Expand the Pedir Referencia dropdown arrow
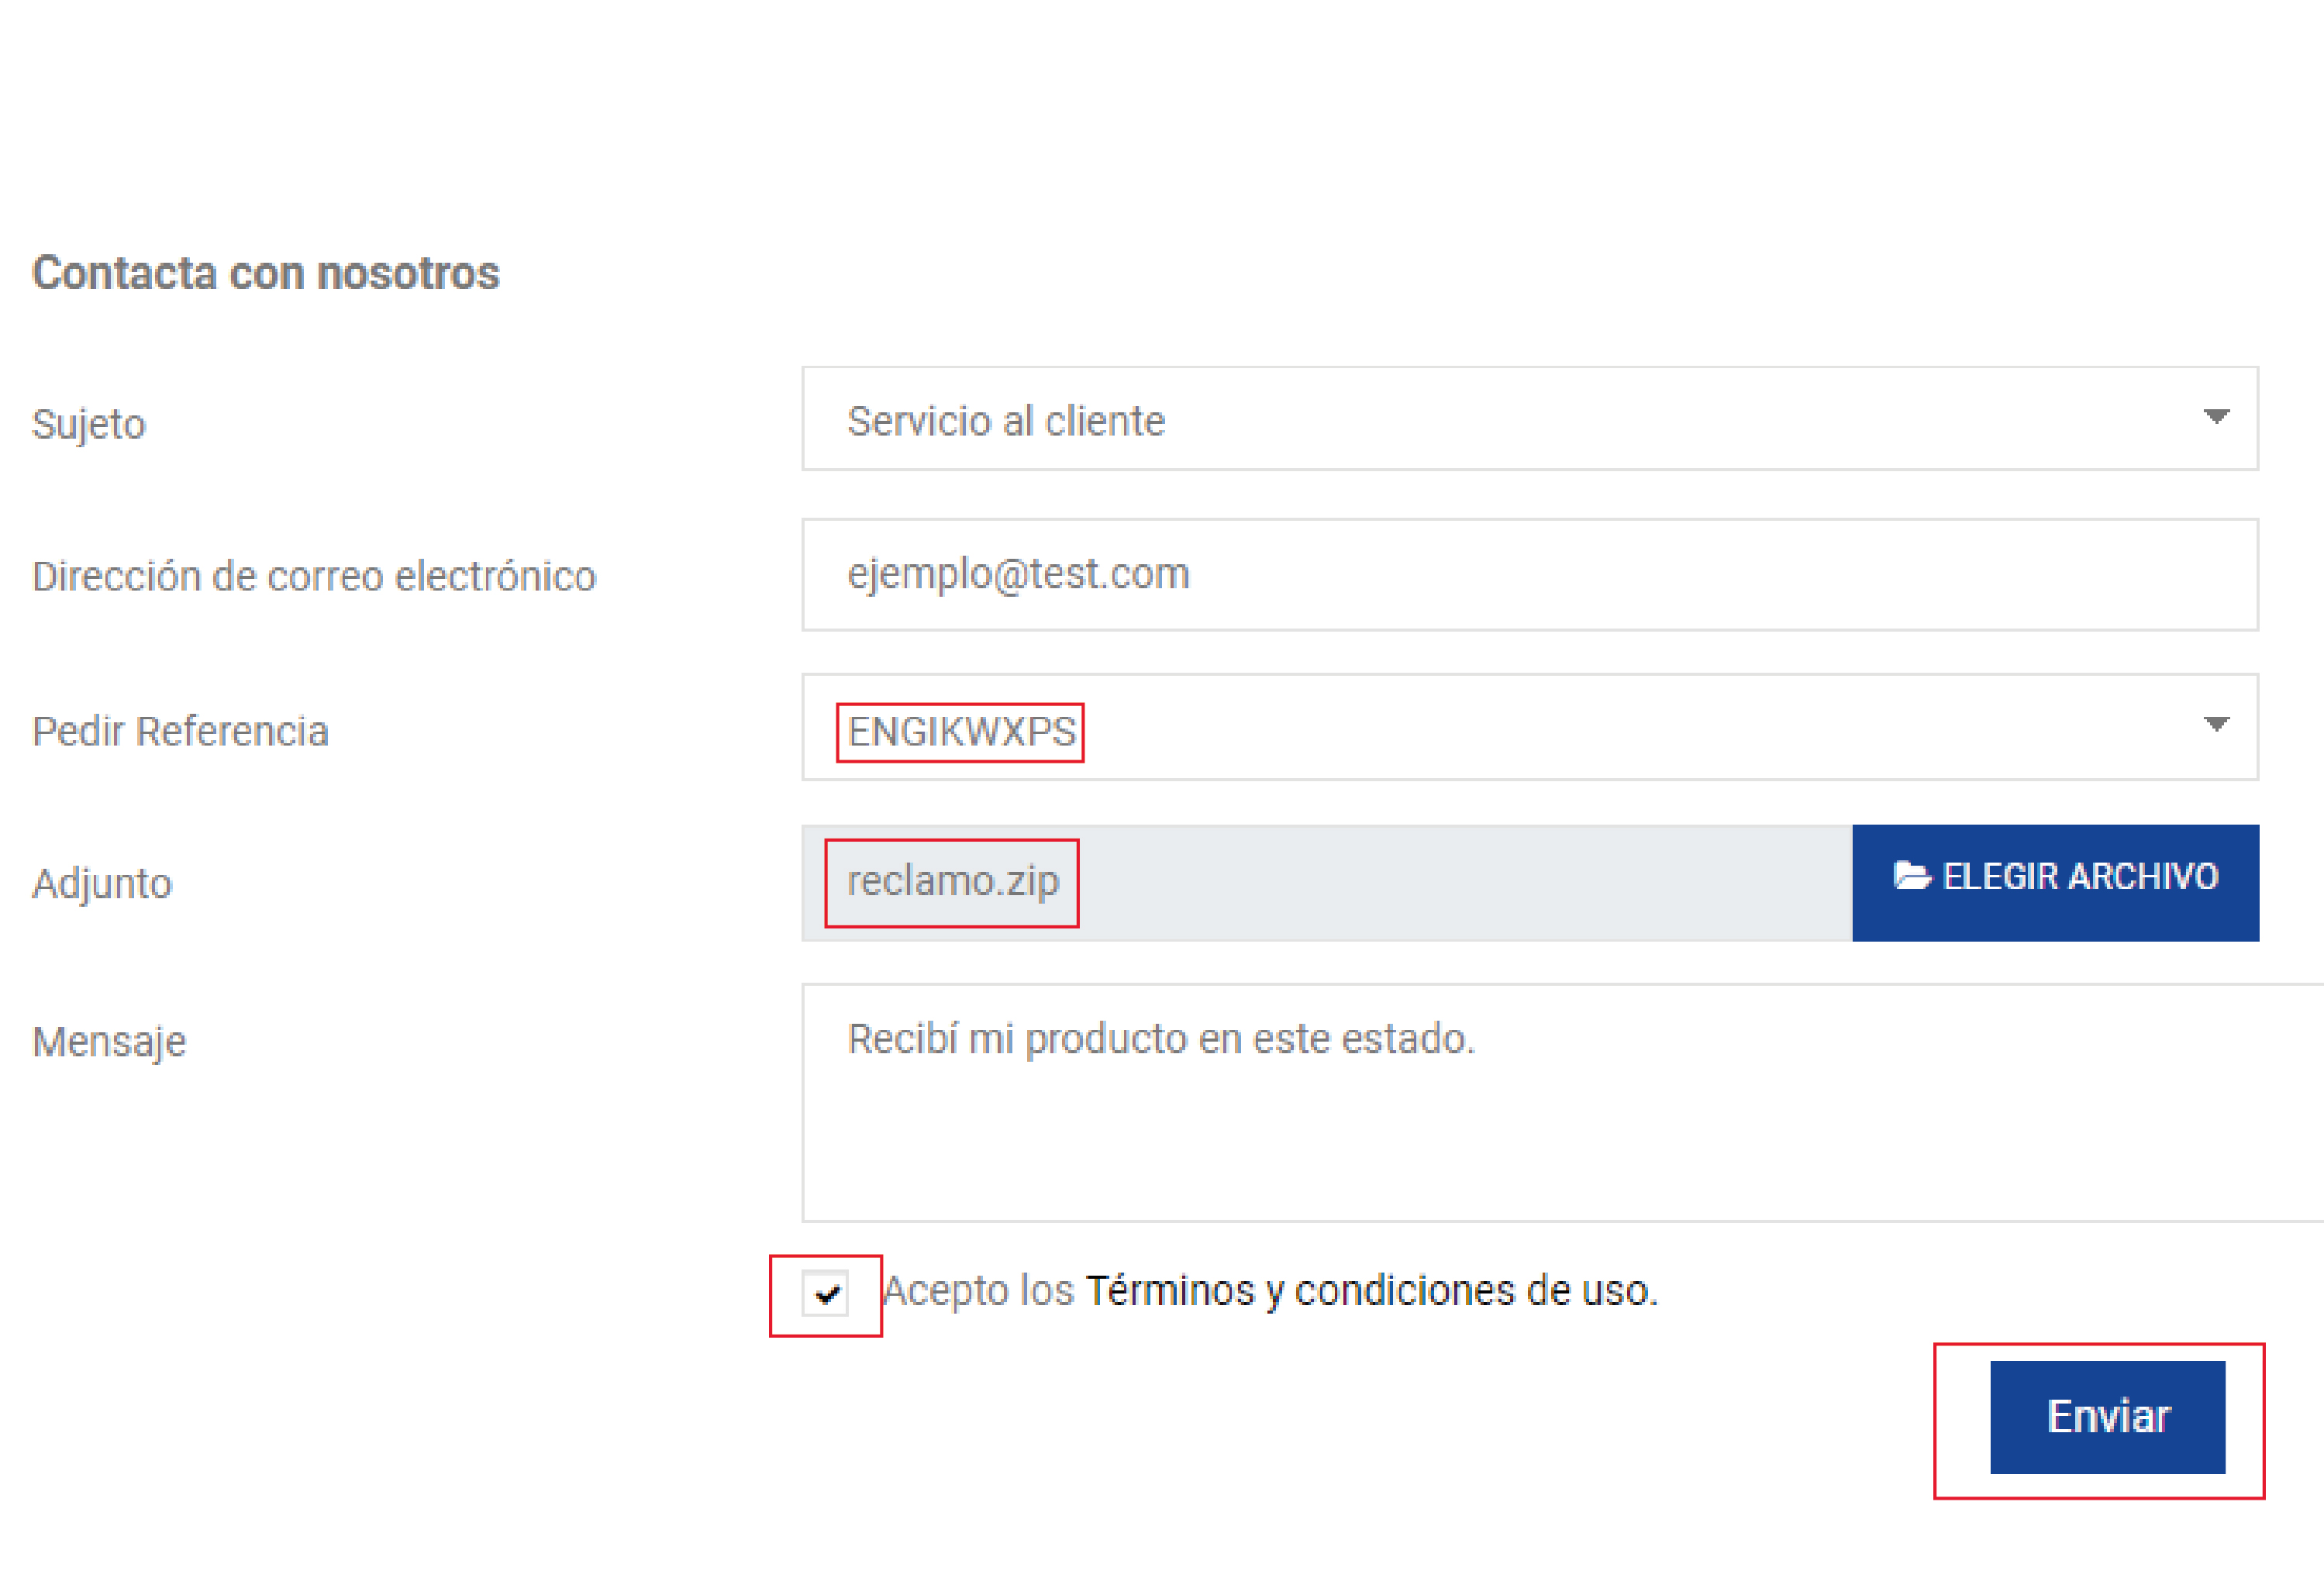Image resolution: width=2324 pixels, height=1588 pixels. click(x=2216, y=724)
